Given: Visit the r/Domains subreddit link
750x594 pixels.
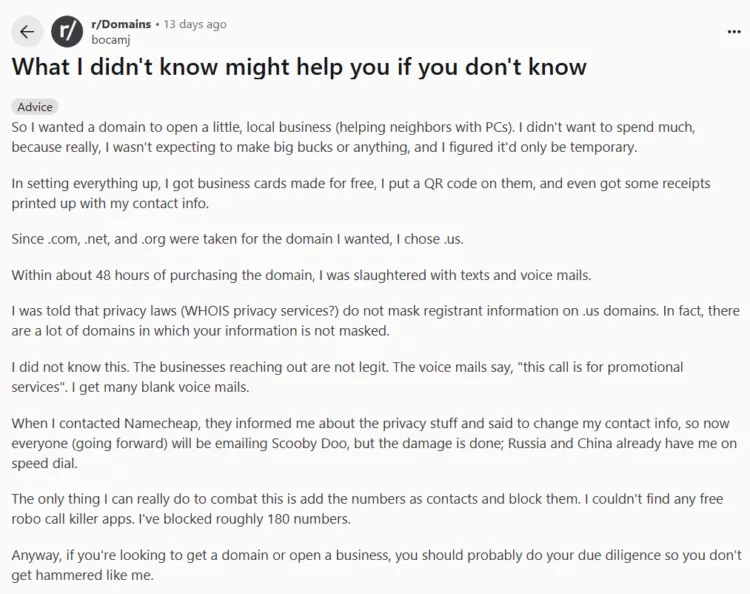Looking at the screenshot, I should click(121, 24).
